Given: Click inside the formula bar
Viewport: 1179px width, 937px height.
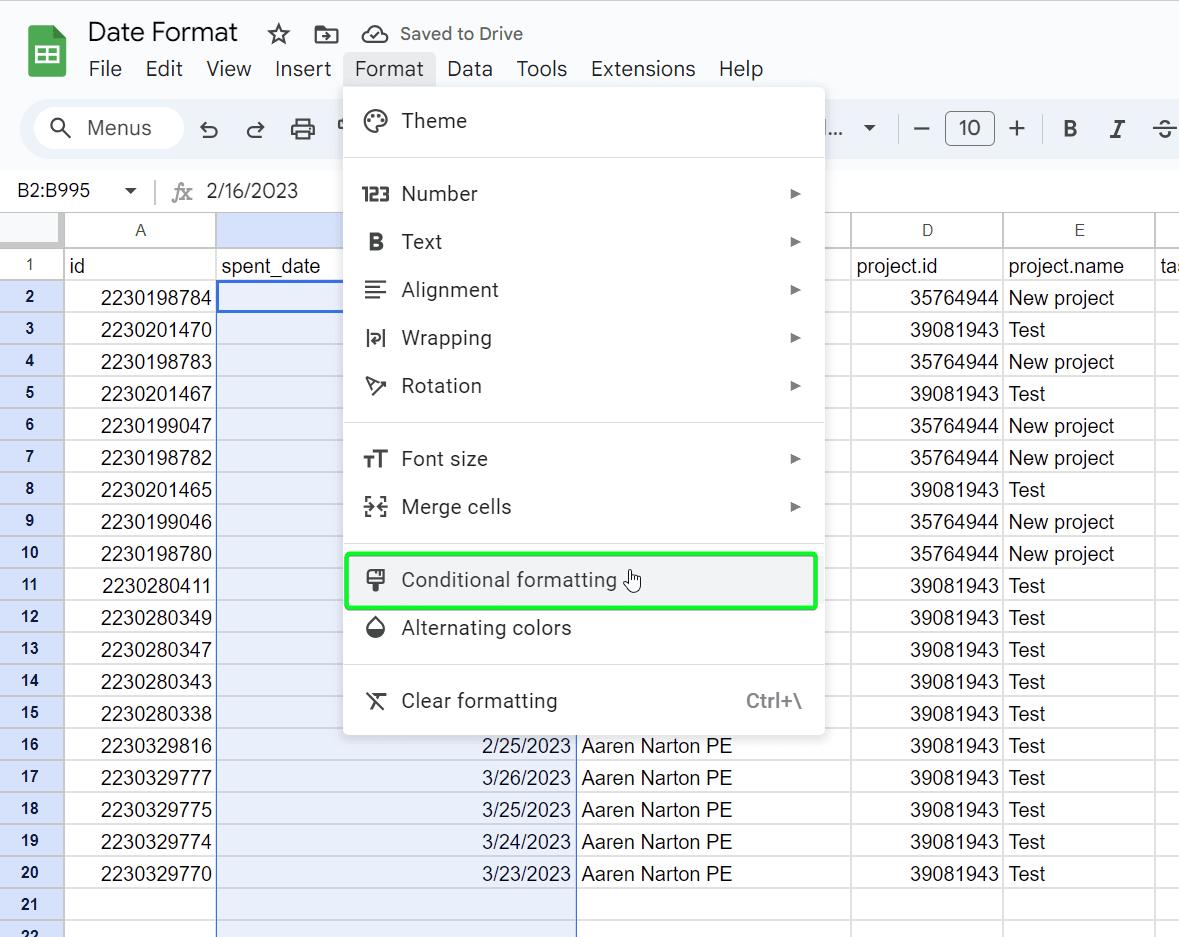Looking at the screenshot, I should (300, 190).
